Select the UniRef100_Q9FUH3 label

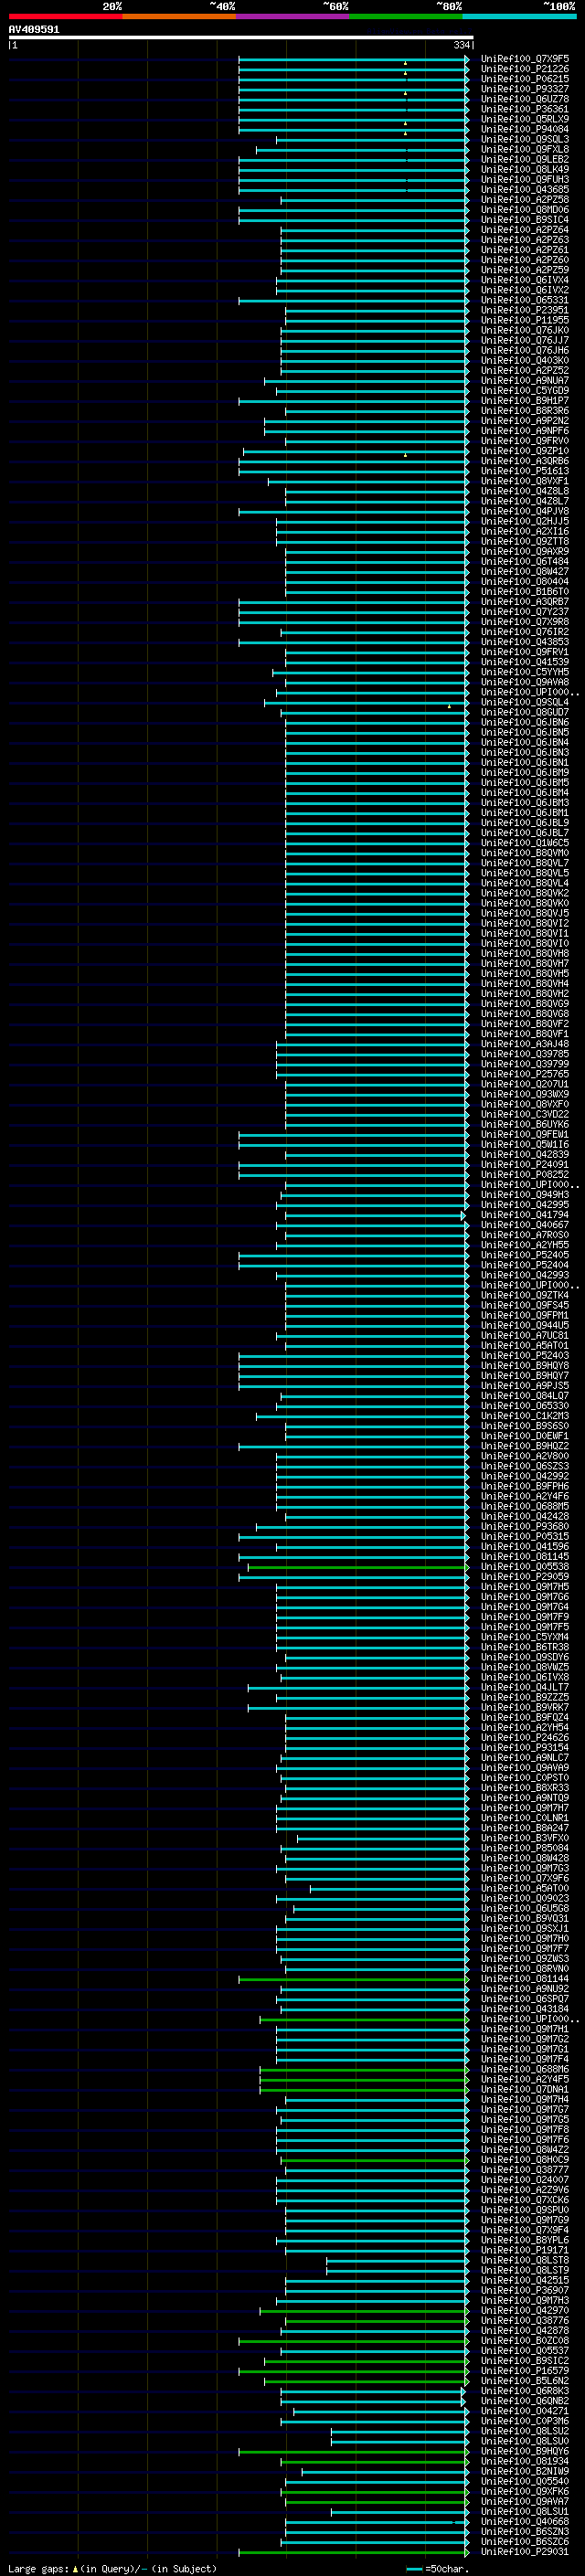525,180
